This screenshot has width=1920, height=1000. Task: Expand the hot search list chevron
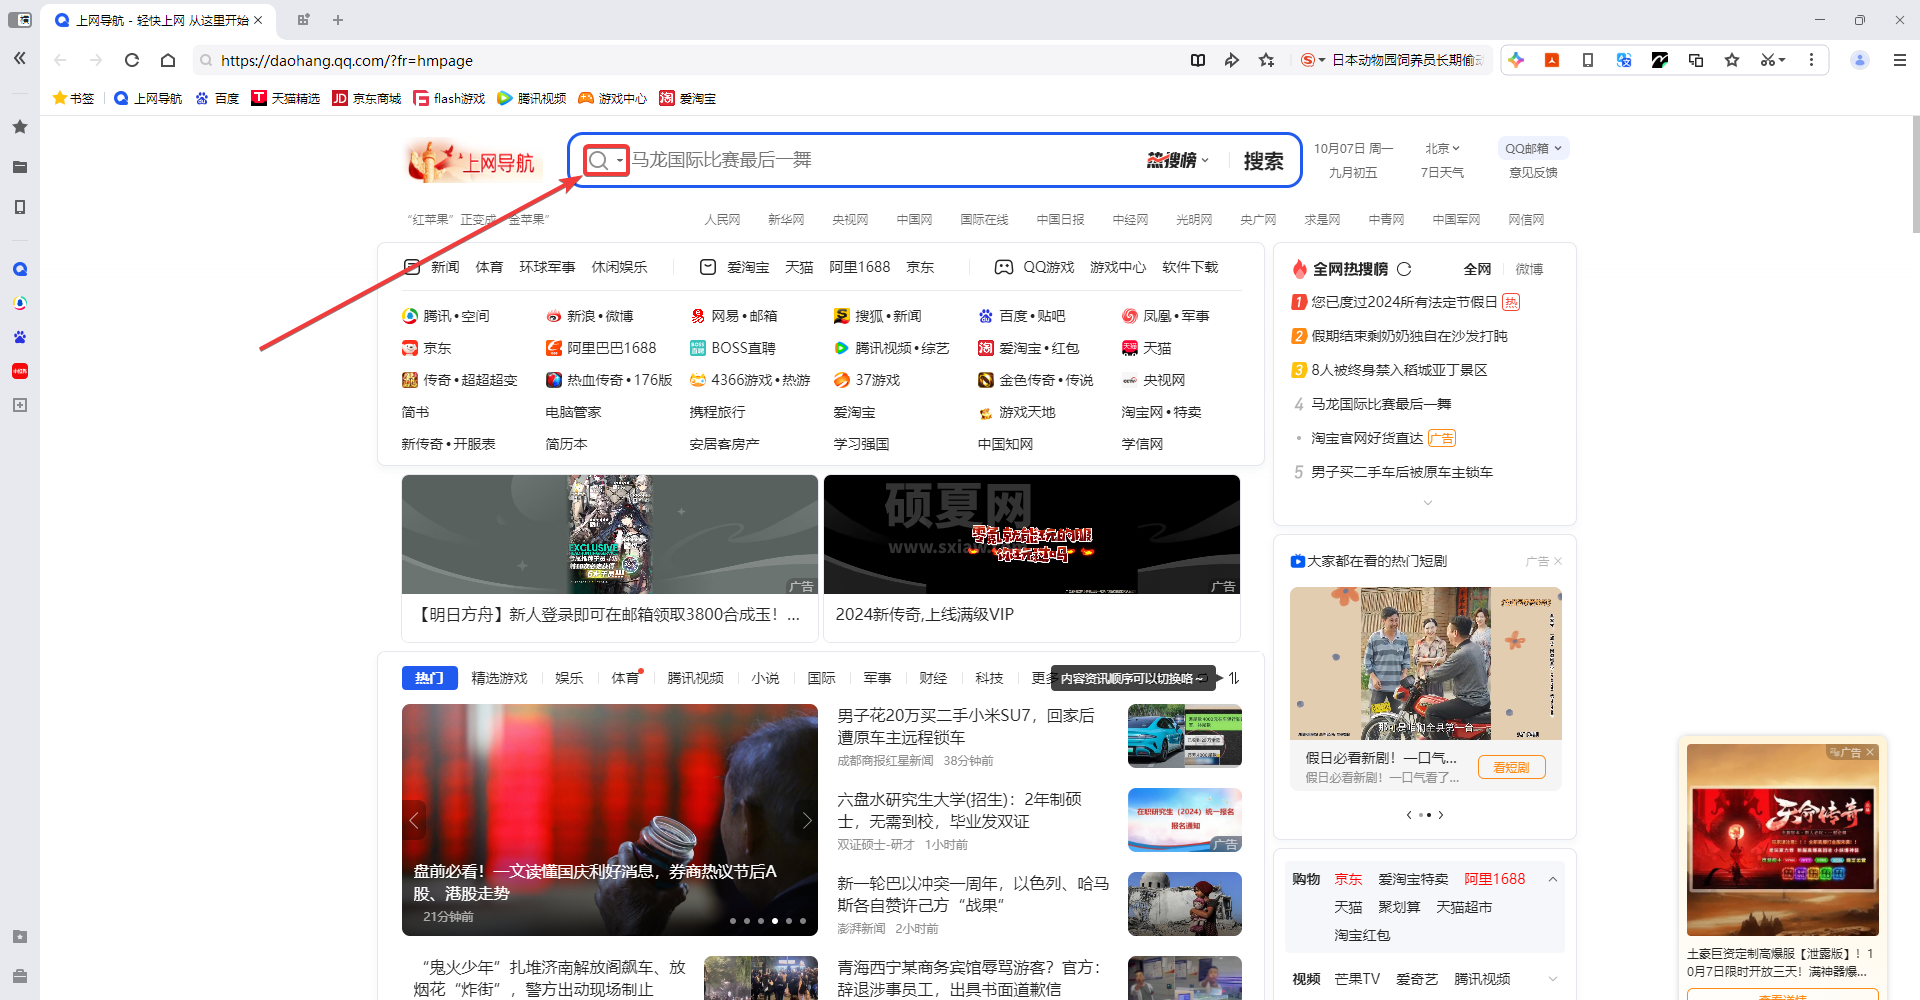click(1427, 502)
